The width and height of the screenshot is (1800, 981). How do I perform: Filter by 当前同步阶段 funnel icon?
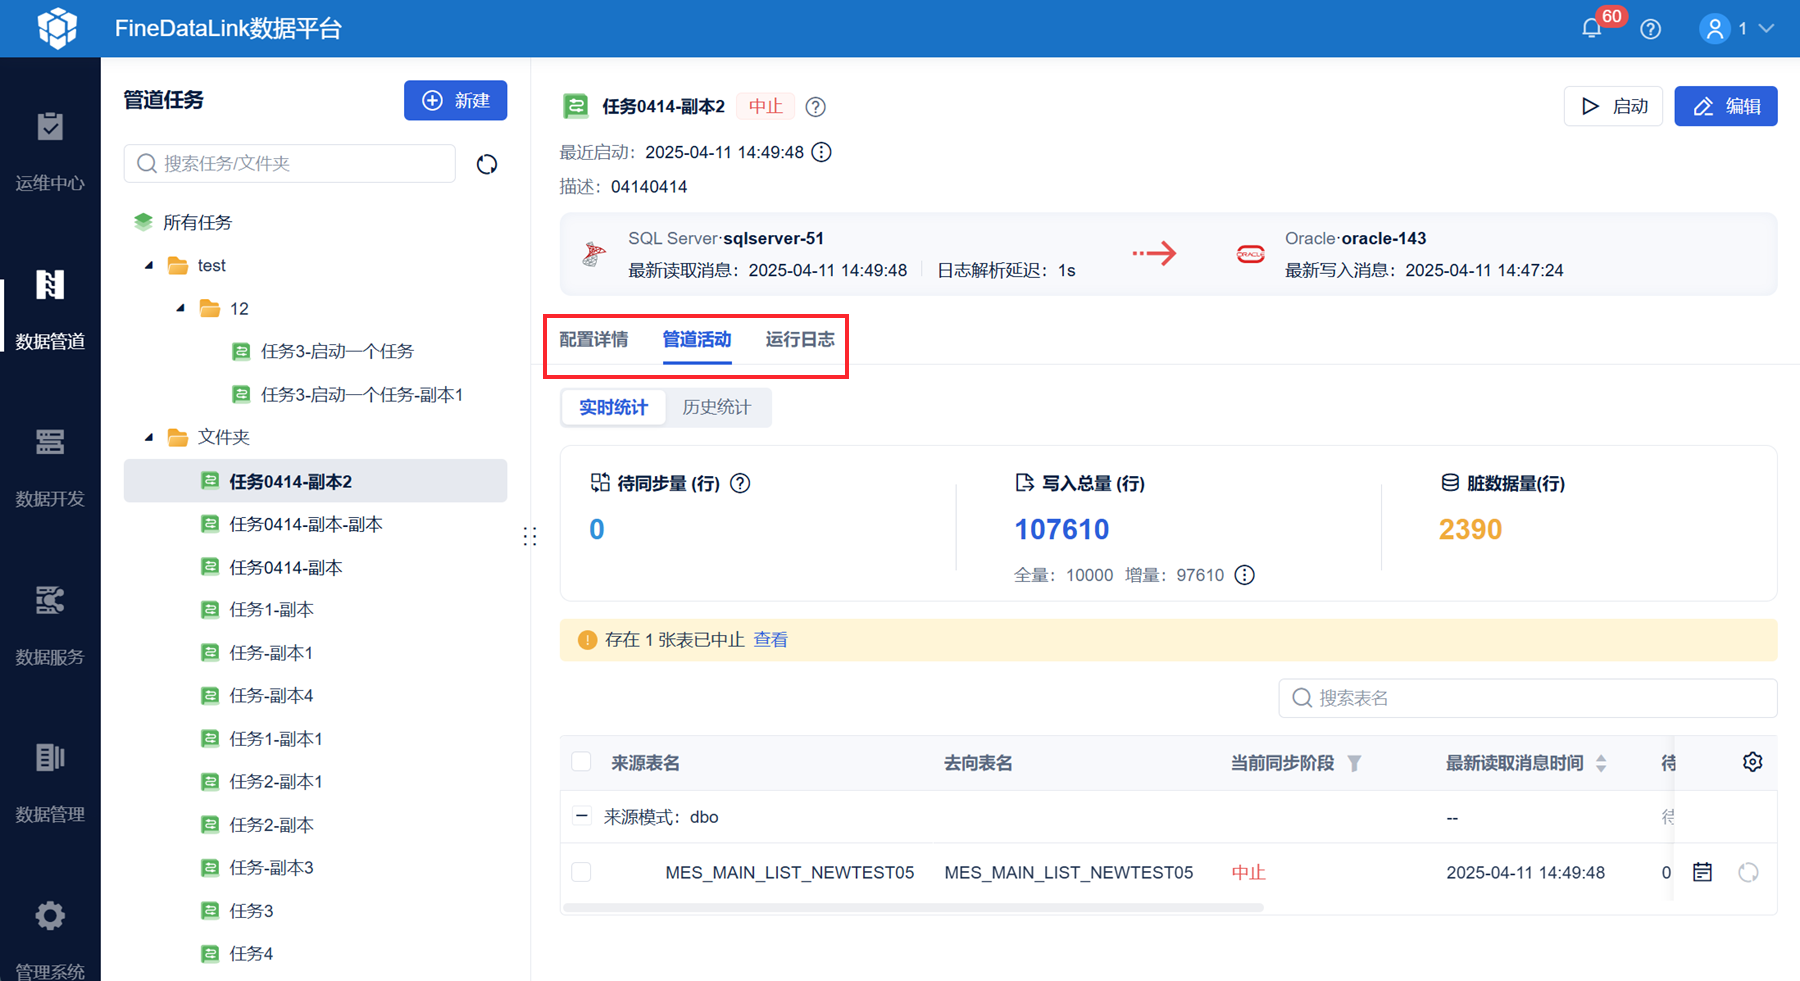pyautogui.click(x=1355, y=763)
